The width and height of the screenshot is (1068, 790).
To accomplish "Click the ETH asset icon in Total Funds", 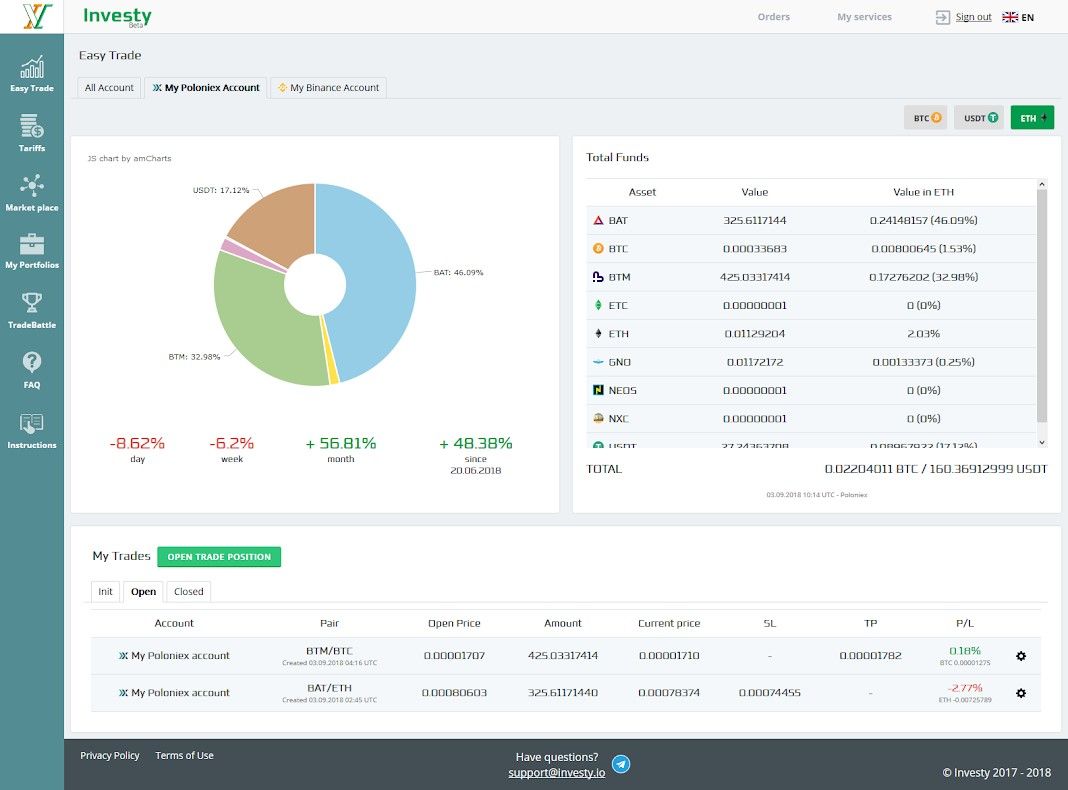I will click(598, 334).
